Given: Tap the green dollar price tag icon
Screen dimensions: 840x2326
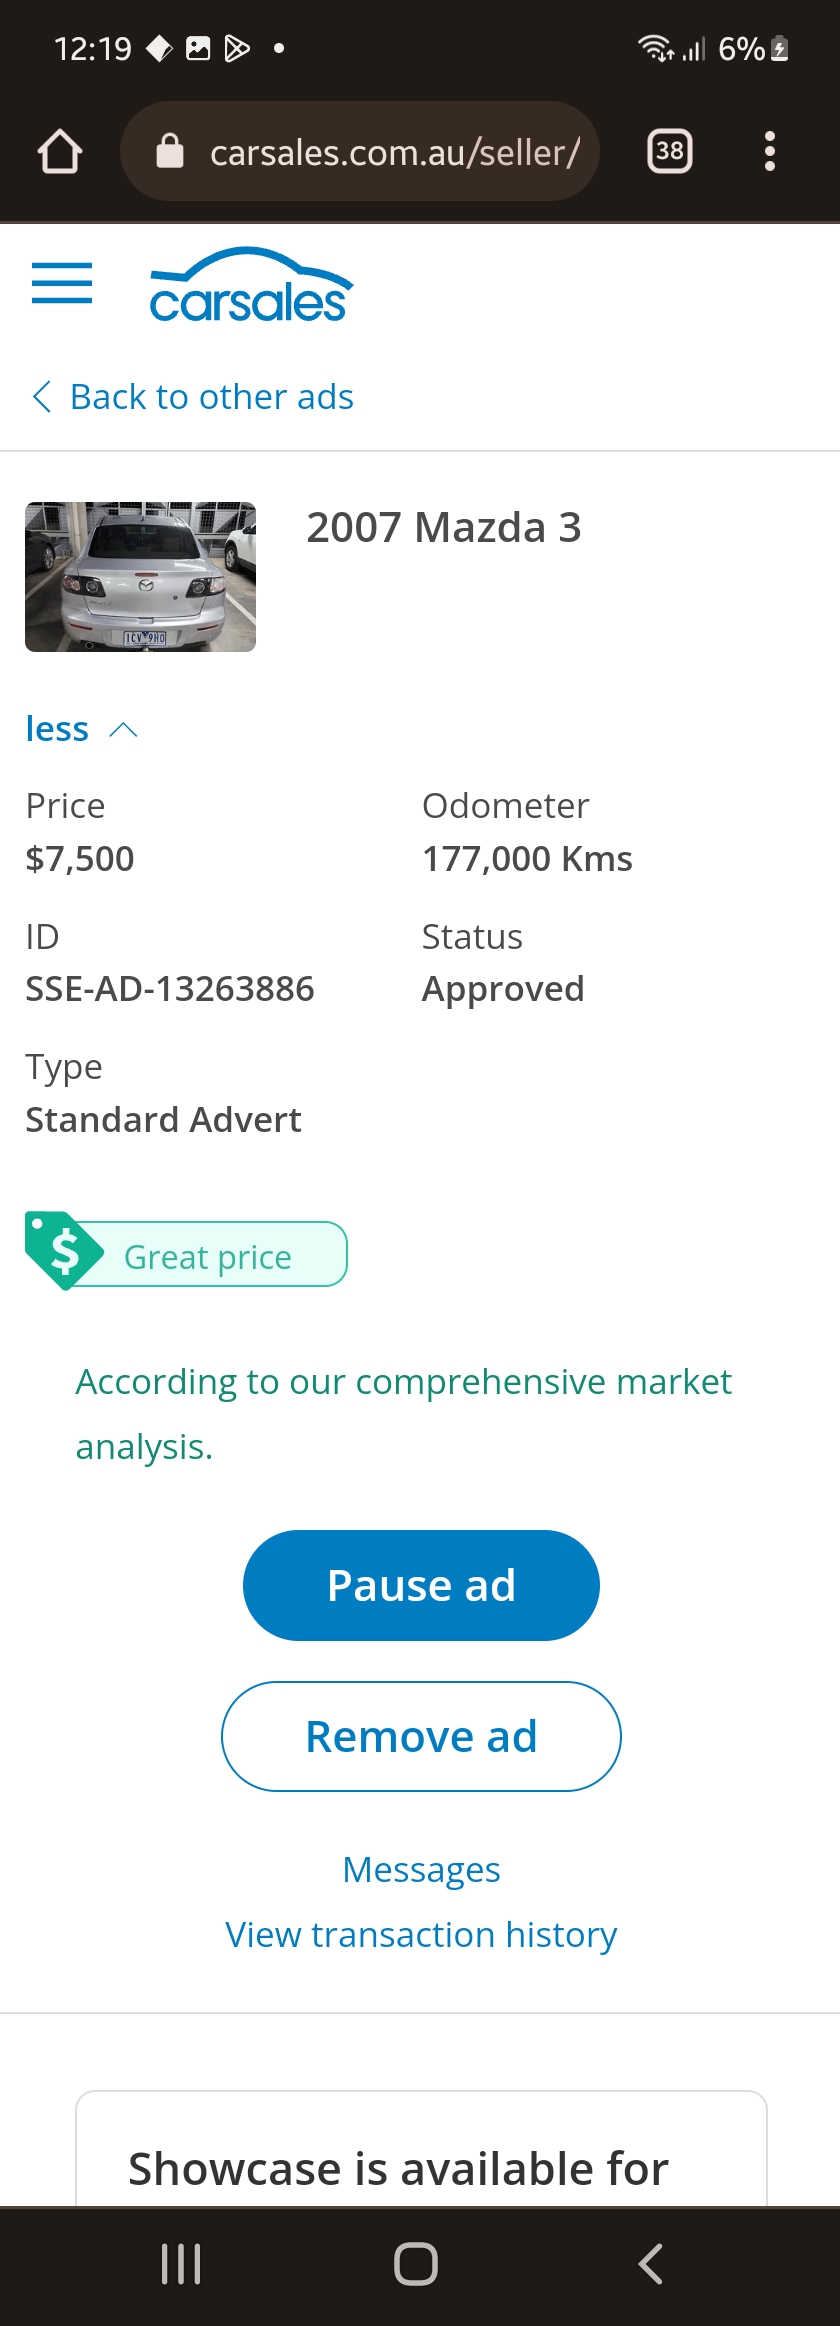Looking at the screenshot, I should click(x=64, y=1251).
